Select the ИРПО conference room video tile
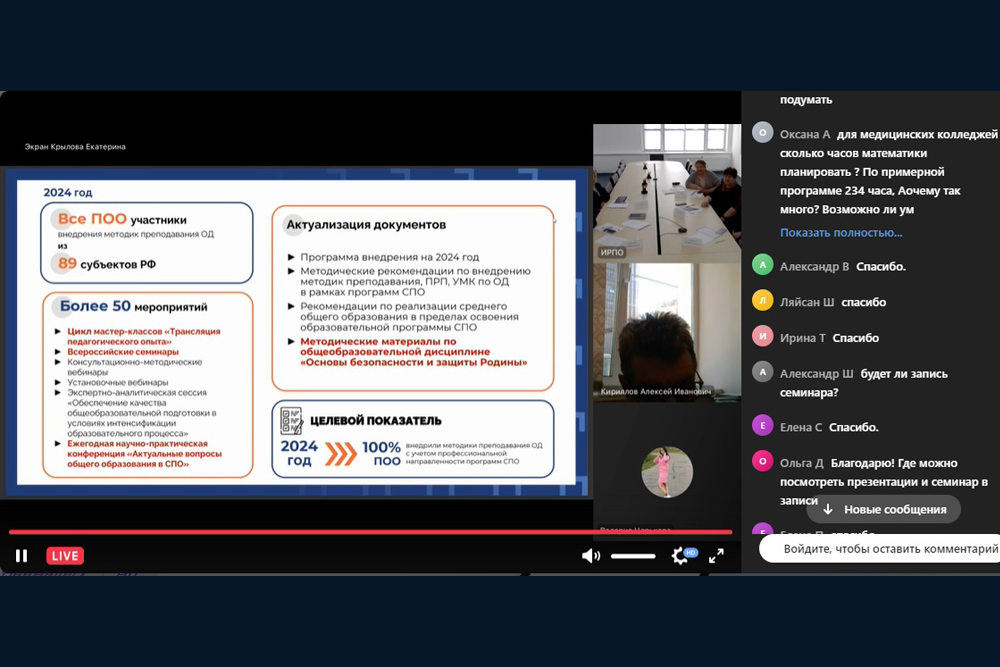 [x=667, y=192]
